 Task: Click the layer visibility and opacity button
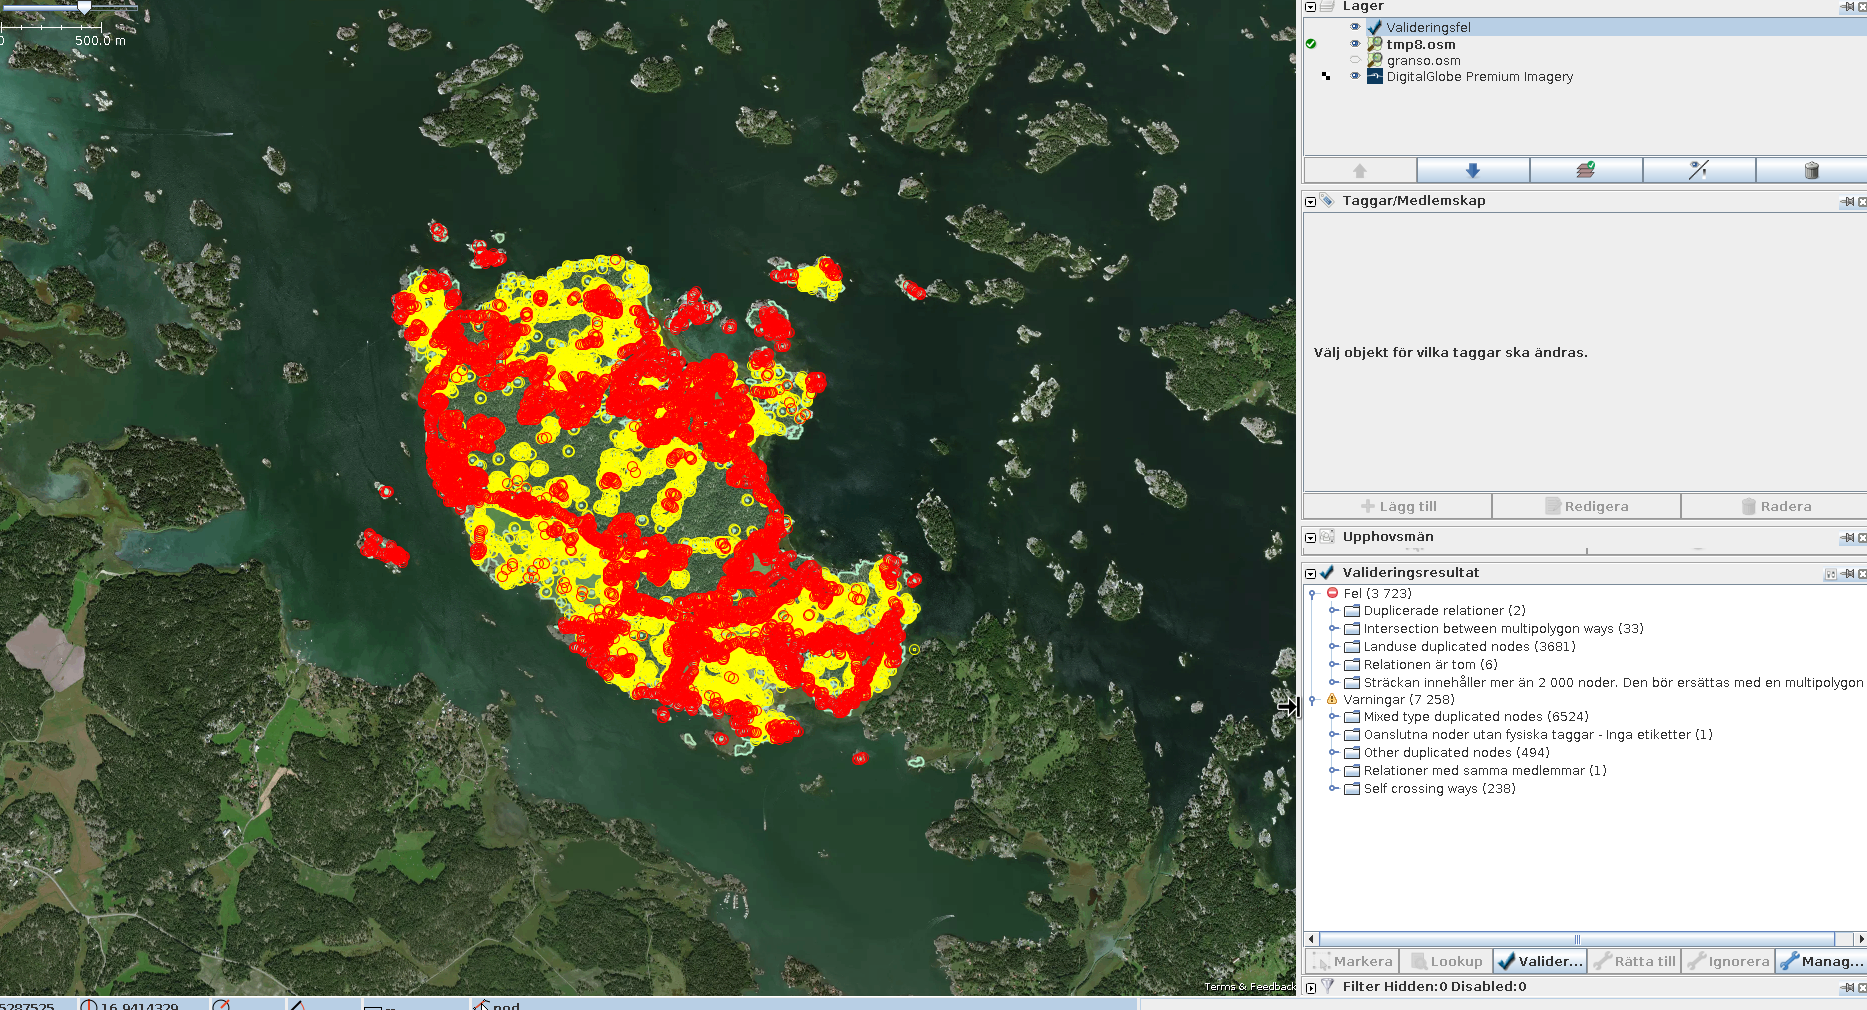point(1698,170)
